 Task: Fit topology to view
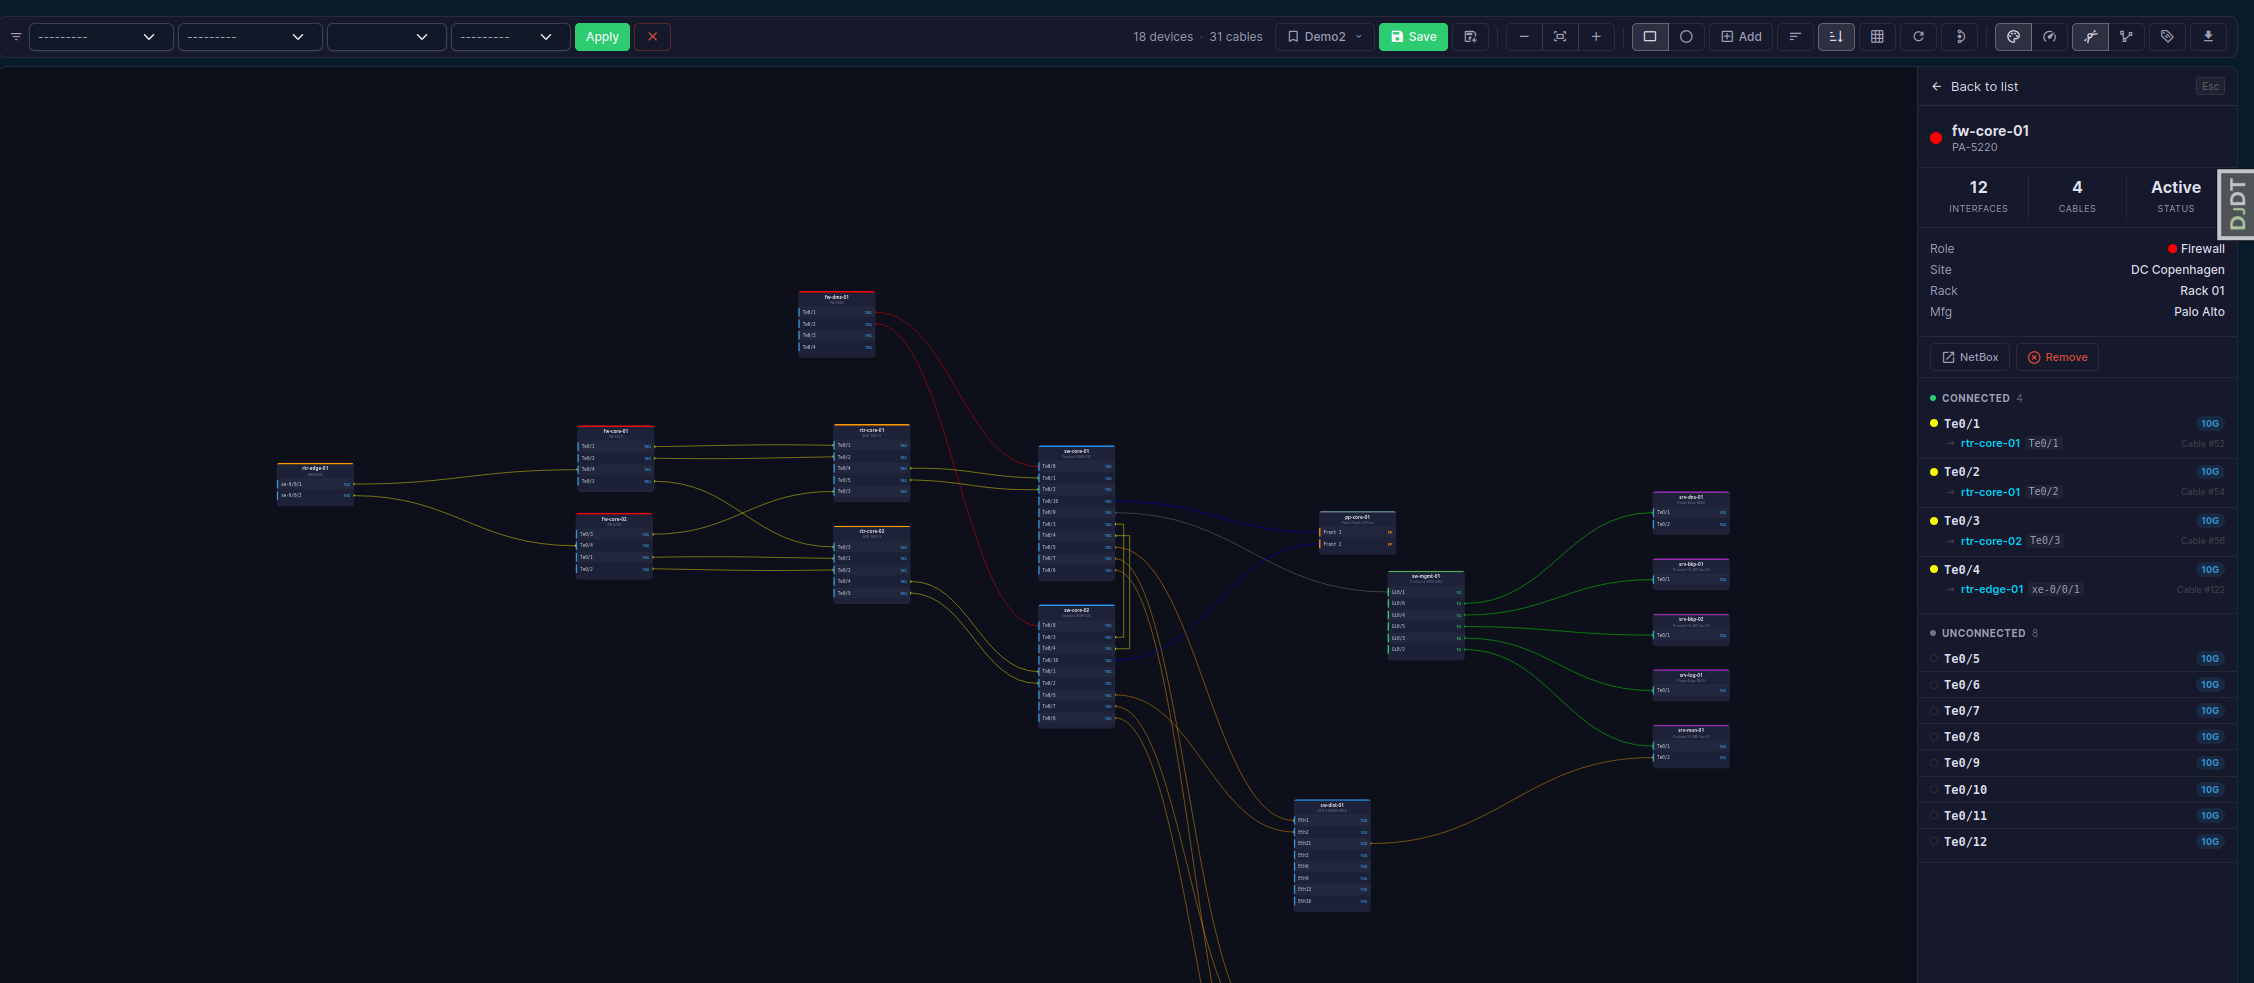click(x=1560, y=37)
